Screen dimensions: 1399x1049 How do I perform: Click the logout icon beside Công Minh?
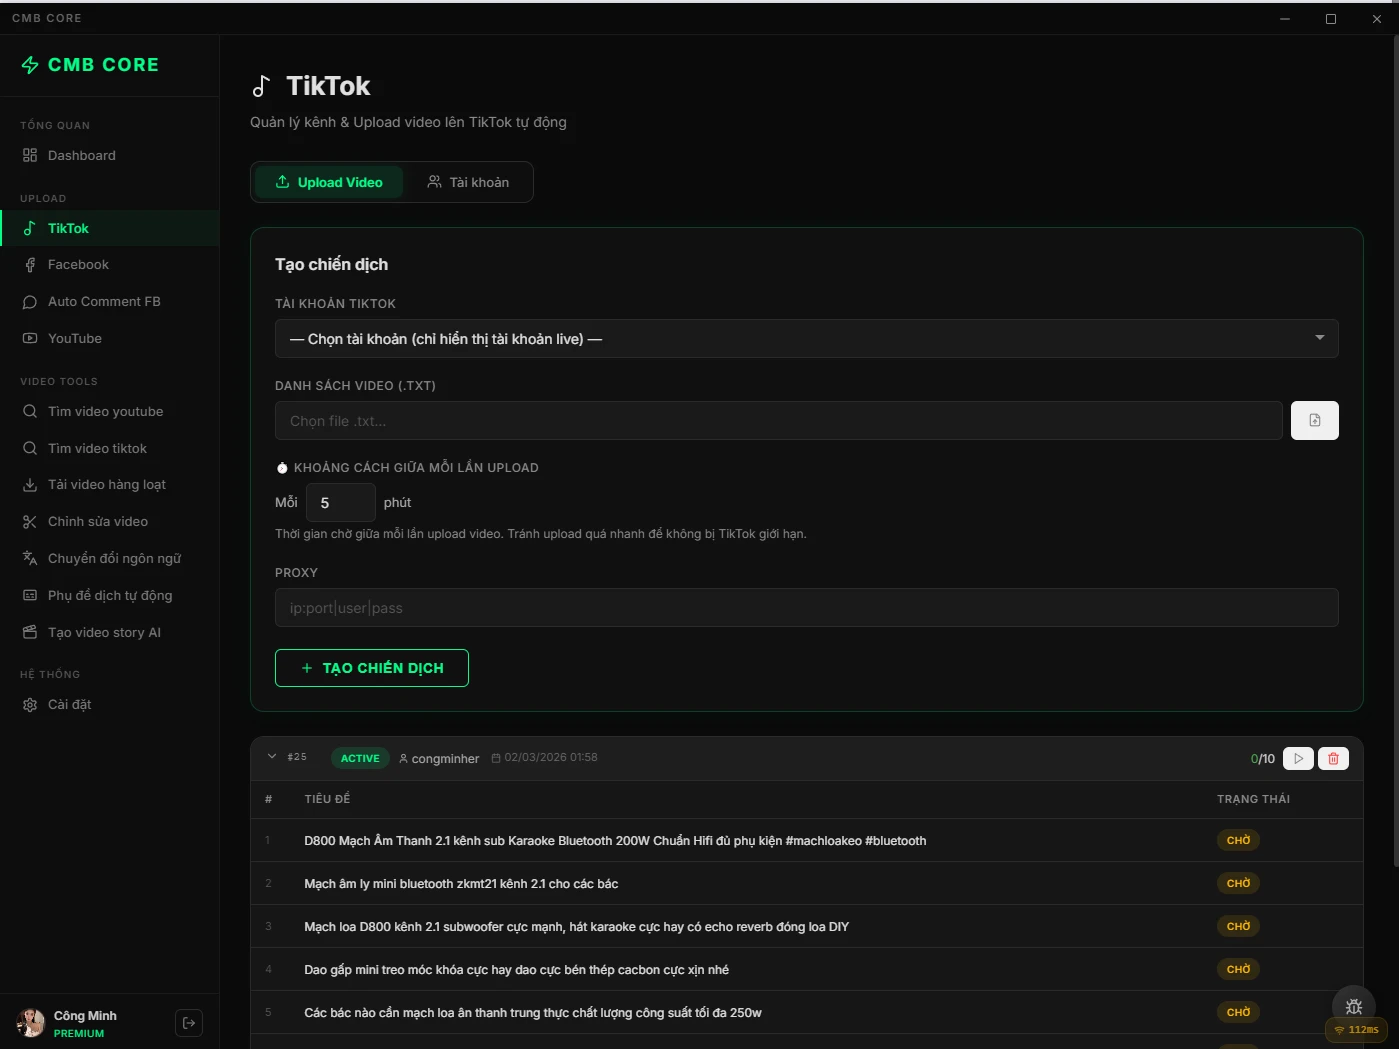click(x=189, y=1023)
